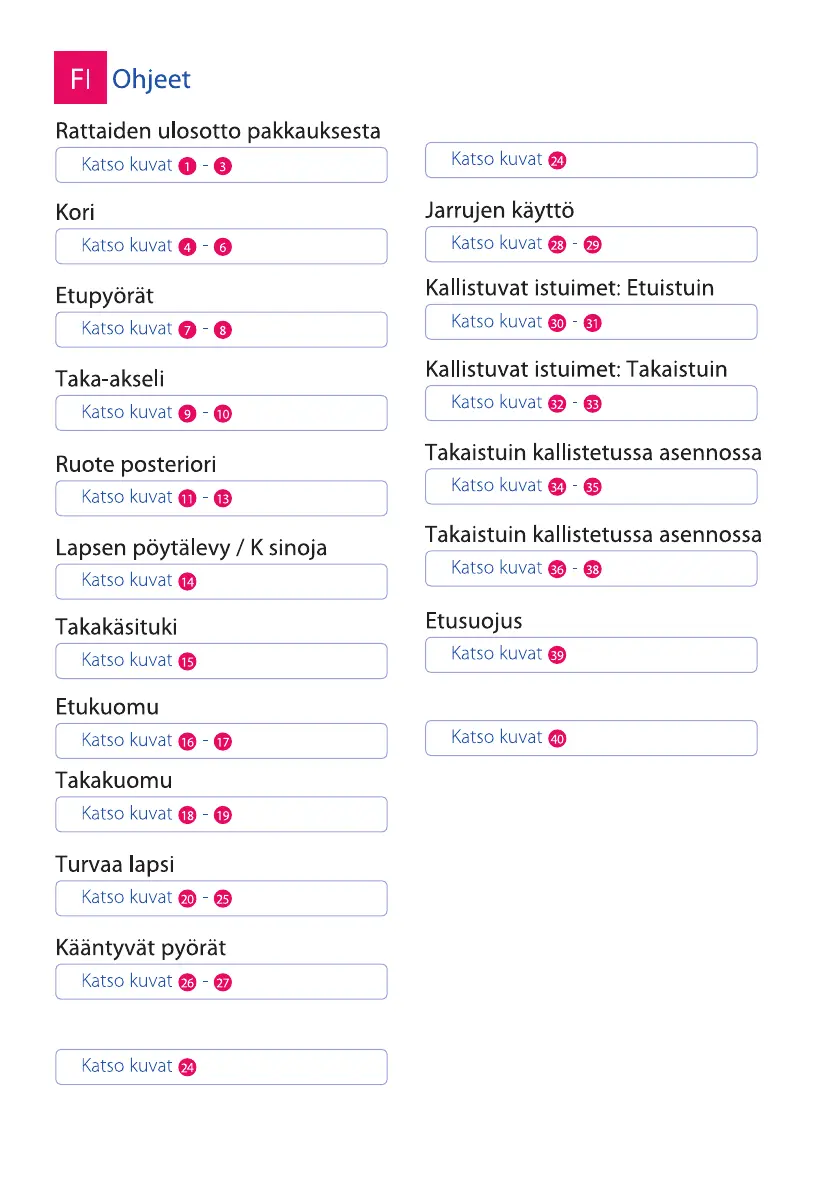Open the Katso kuvat box under Kori
Image resolution: width=839 pixels, height=1191 pixels.
click(x=221, y=246)
